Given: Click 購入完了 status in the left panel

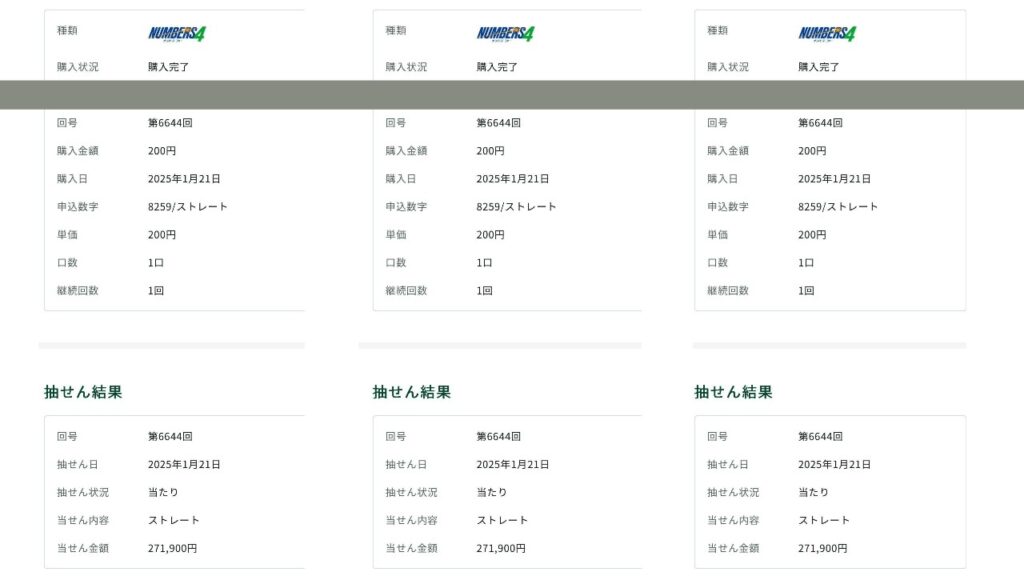Looking at the screenshot, I should [x=168, y=67].
